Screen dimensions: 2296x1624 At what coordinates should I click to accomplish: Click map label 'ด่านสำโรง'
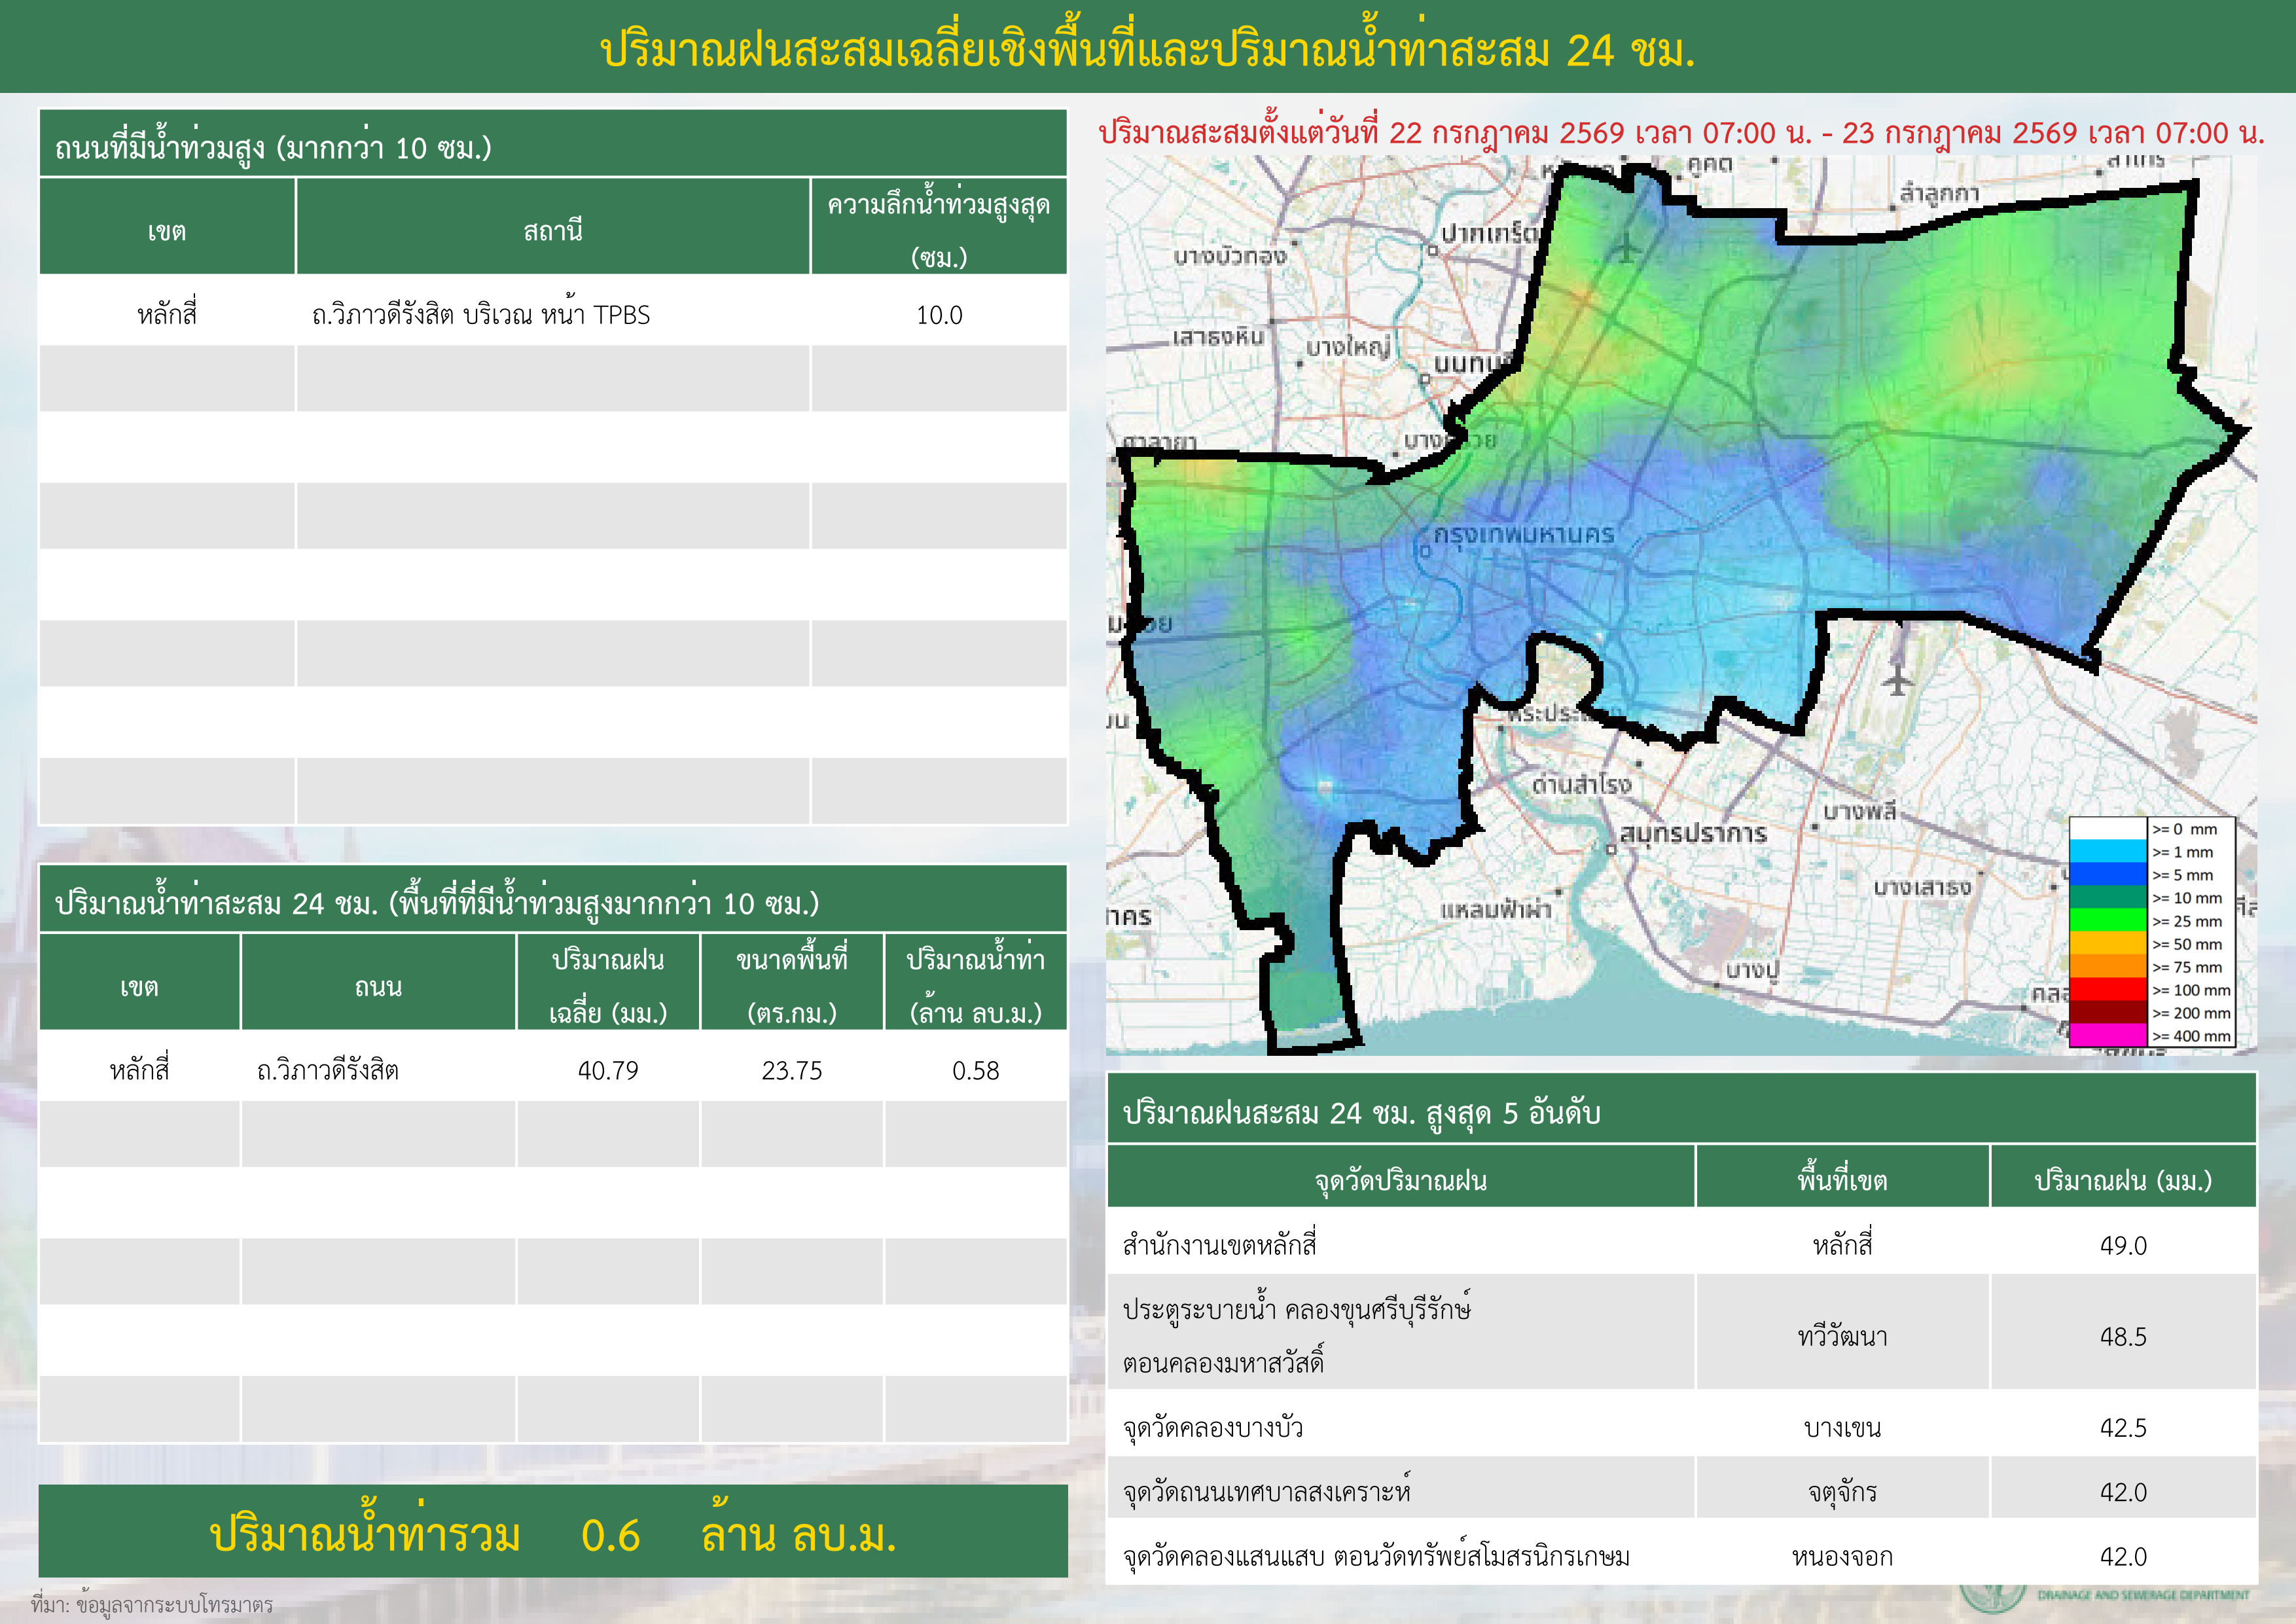(1581, 785)
